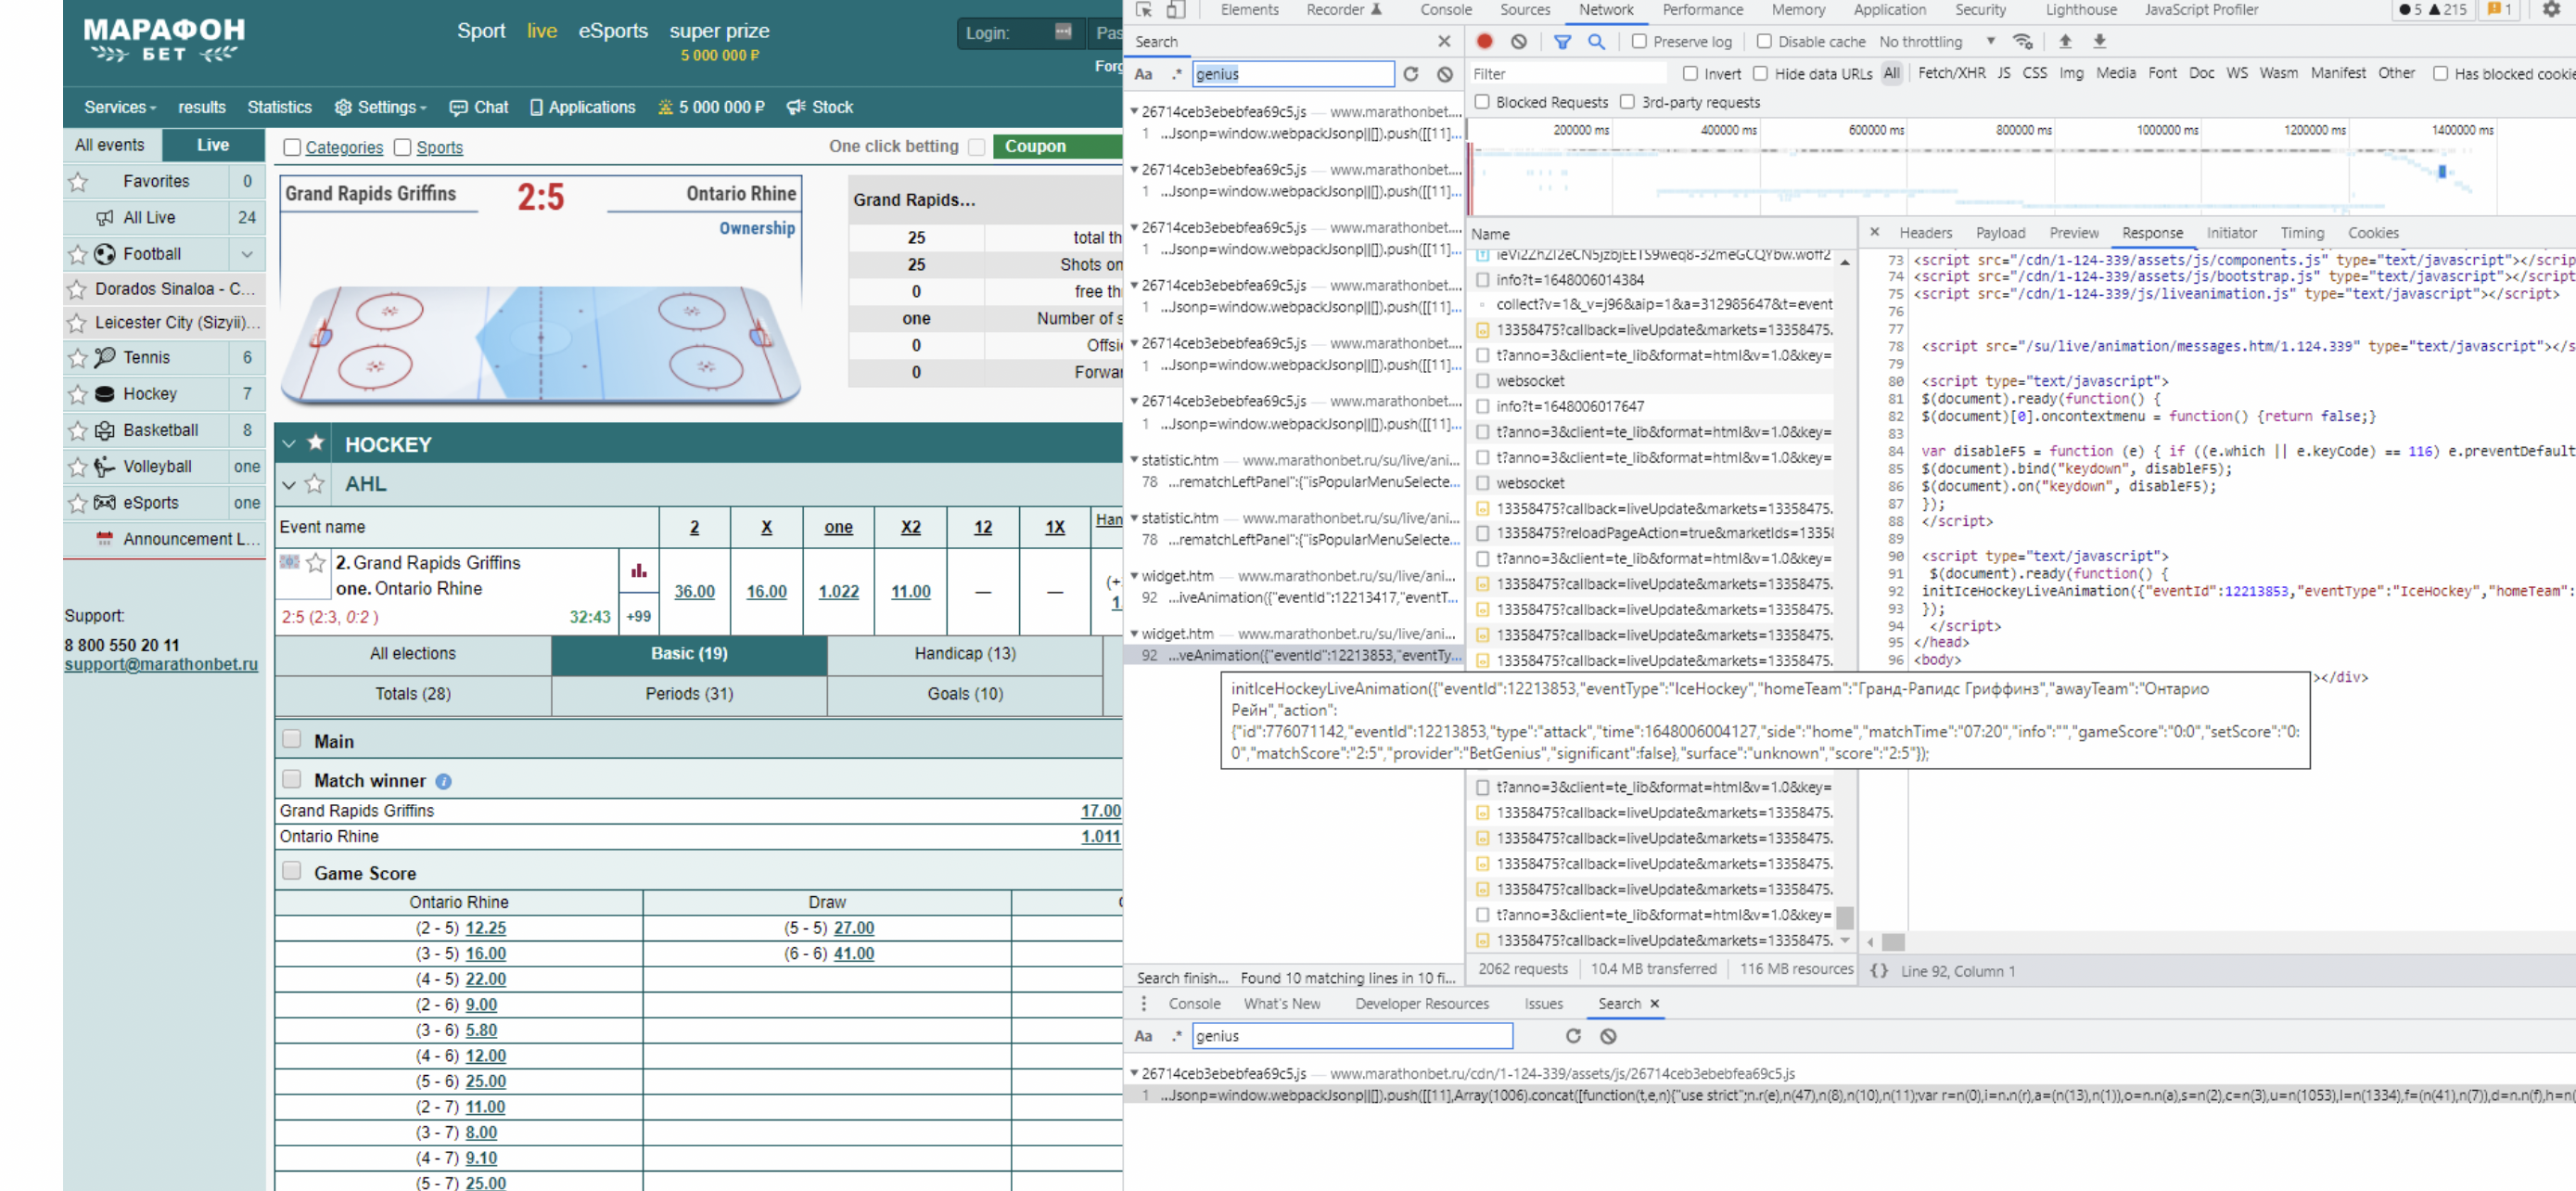Open the Services dropdown menu

[121, 107]
